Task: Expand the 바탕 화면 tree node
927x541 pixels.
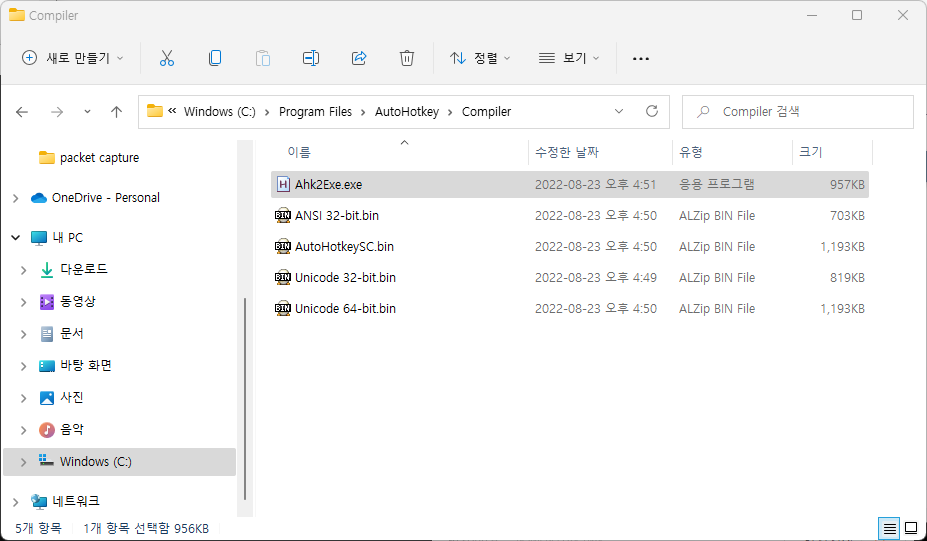Action: click(x=24, y=366)
